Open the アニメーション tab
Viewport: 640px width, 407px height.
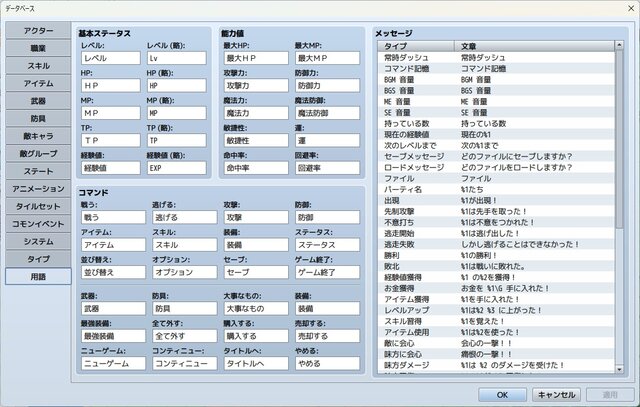38,189
